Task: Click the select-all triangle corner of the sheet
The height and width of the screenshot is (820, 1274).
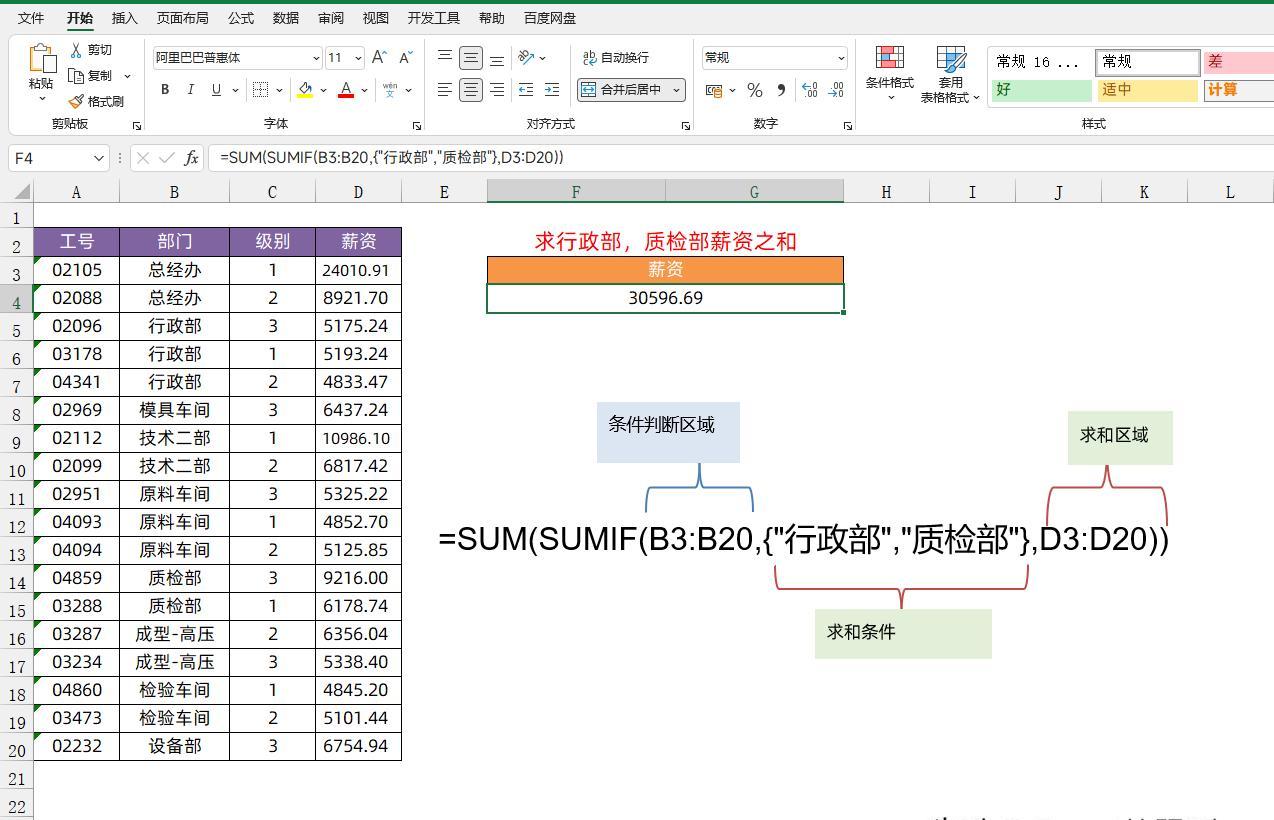Action: 21,191
